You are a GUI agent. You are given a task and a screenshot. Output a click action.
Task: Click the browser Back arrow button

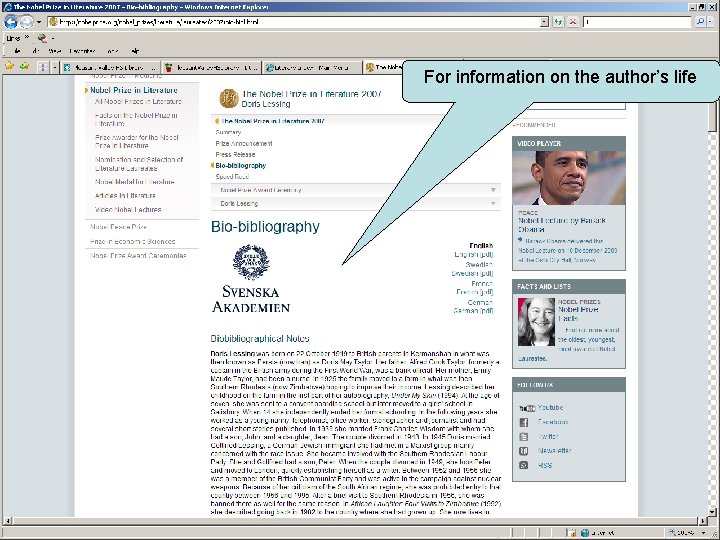[11, 22]
